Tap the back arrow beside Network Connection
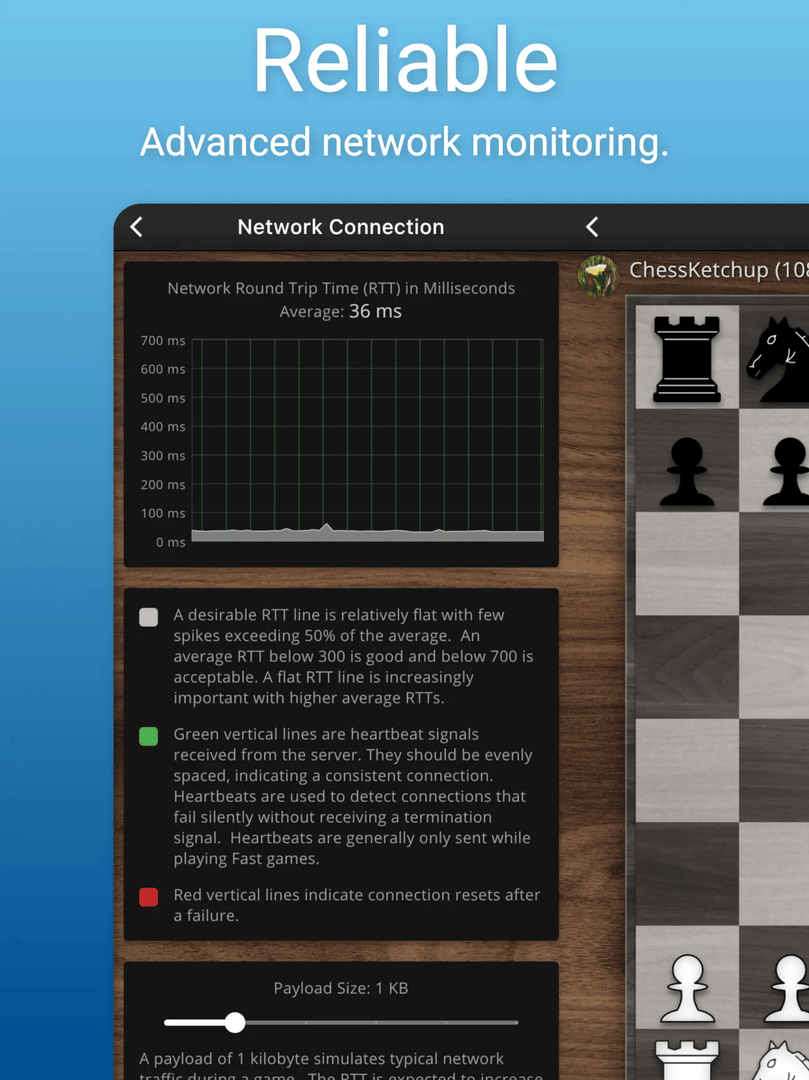Screen dimensions: 809x1080 (x=137, y=227)
